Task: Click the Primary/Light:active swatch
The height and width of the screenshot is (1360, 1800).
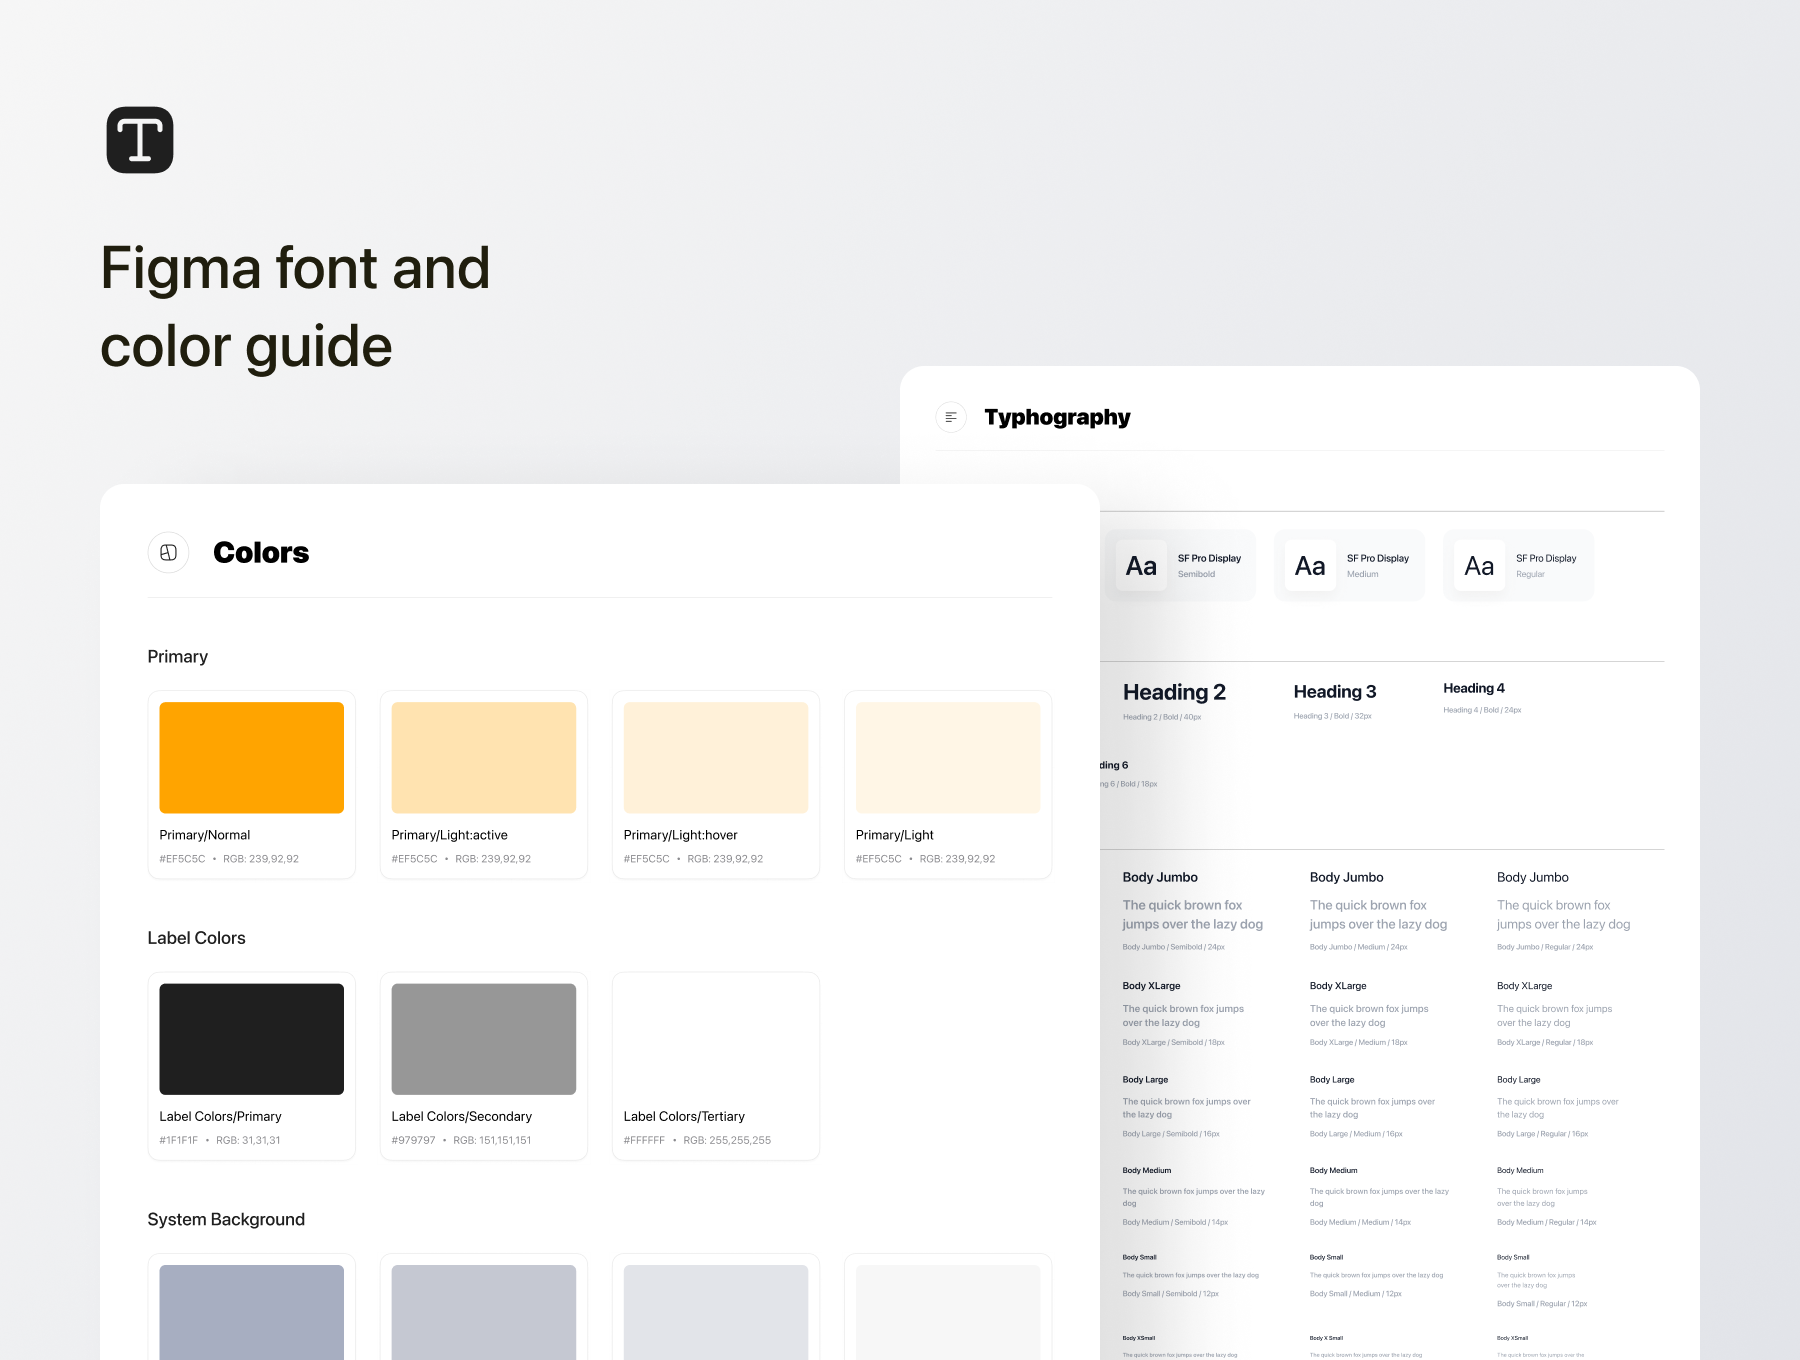Action: point(483,757)
